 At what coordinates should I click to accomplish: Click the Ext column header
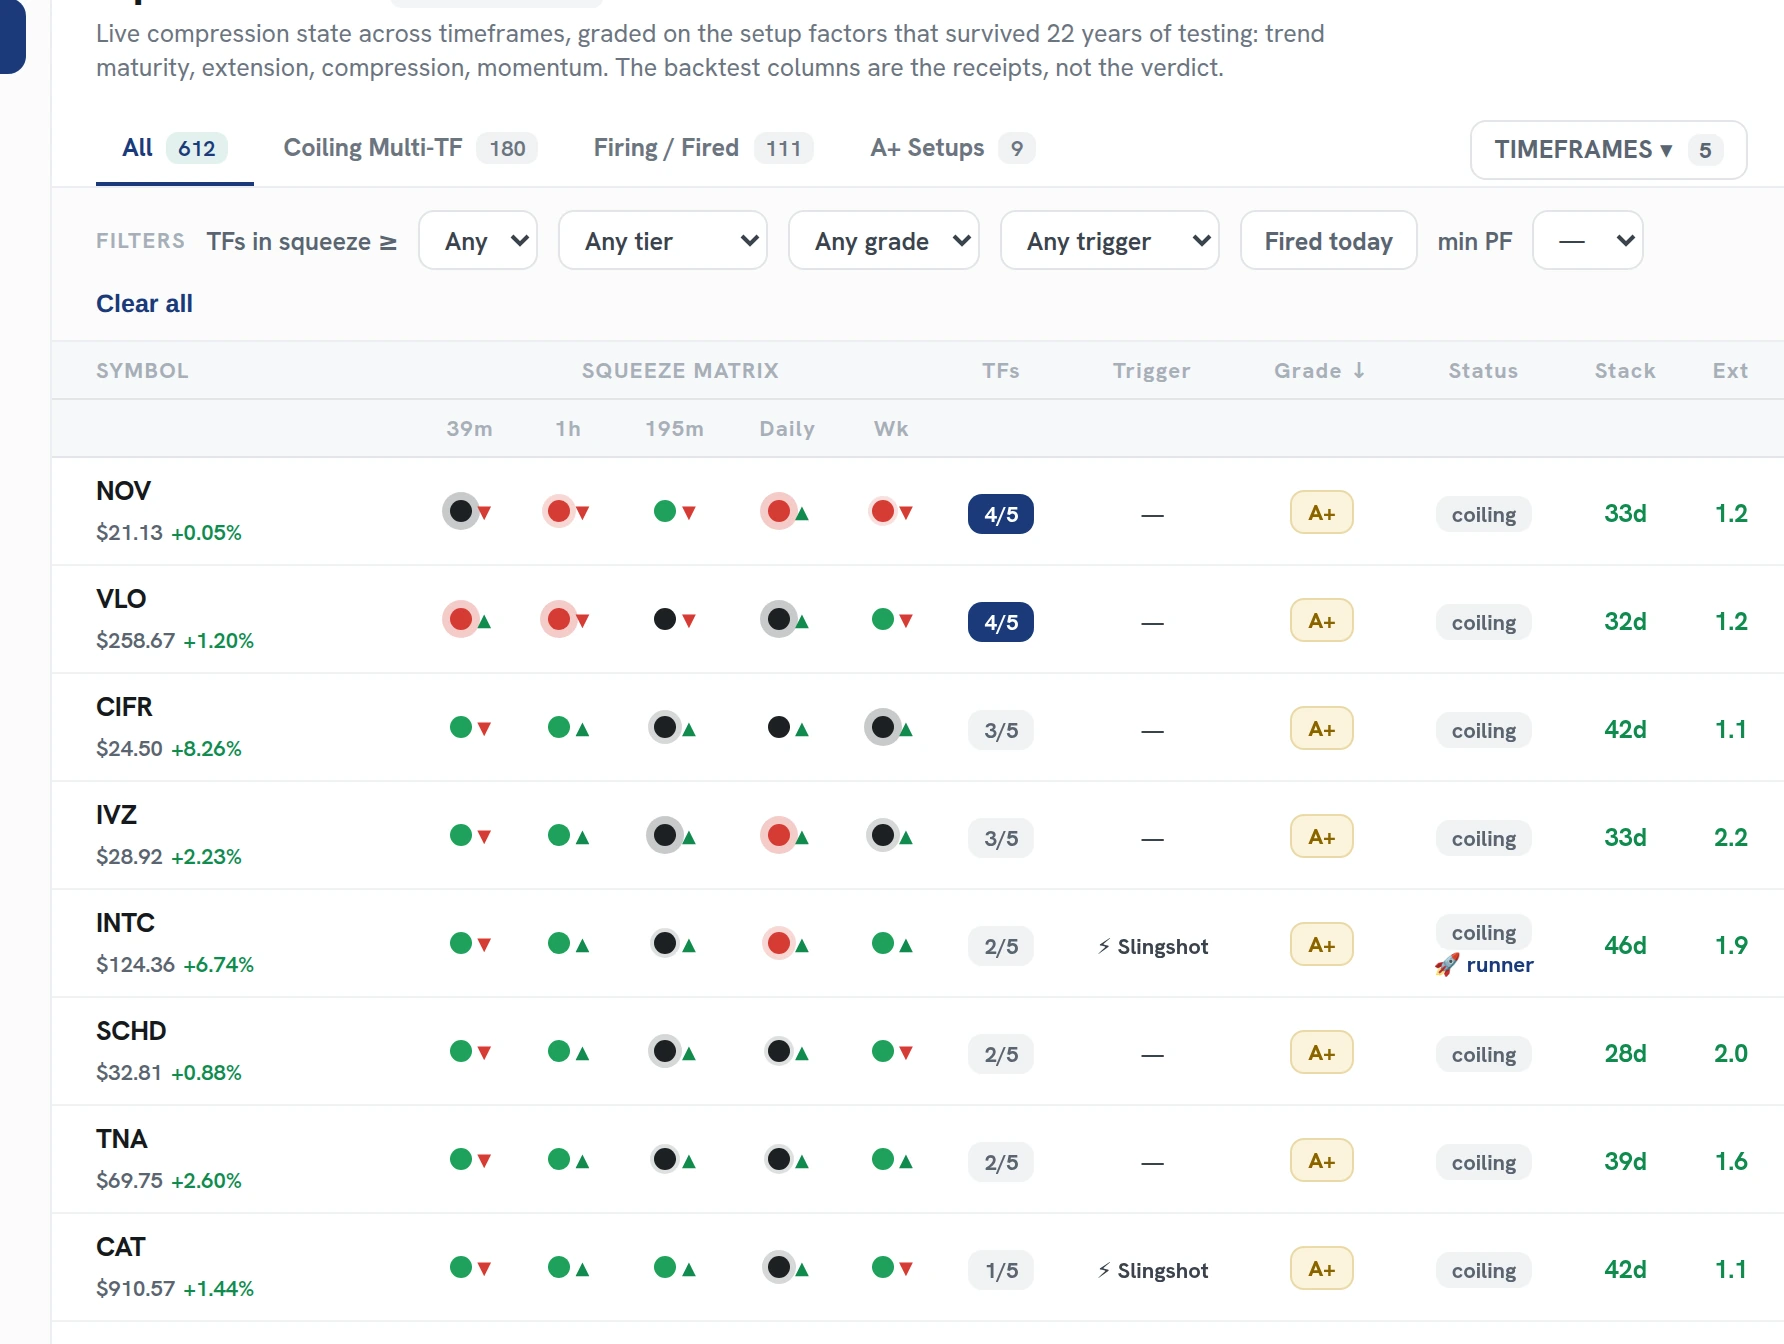point(1730,371)
